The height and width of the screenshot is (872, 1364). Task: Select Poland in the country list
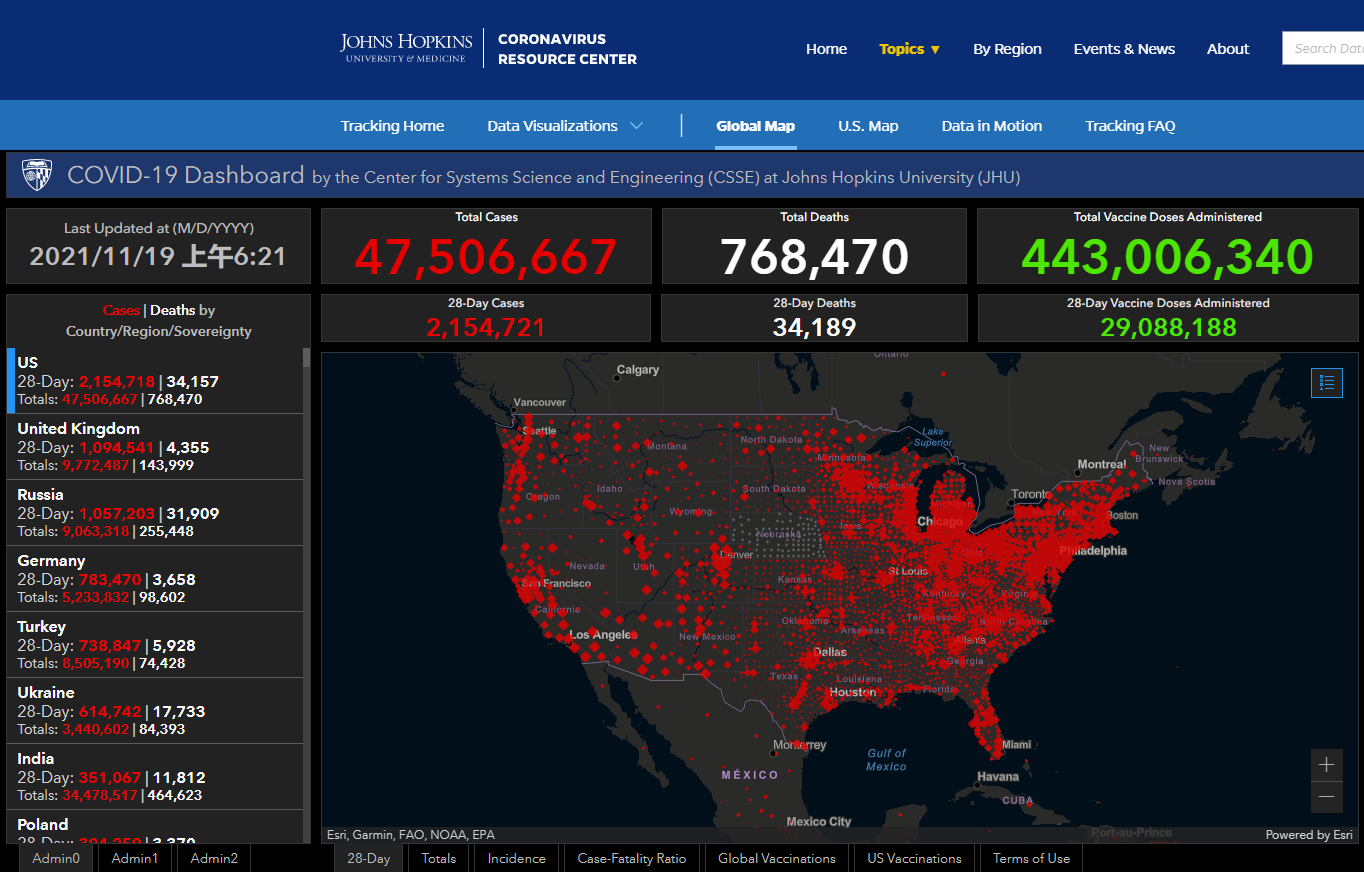155,827
